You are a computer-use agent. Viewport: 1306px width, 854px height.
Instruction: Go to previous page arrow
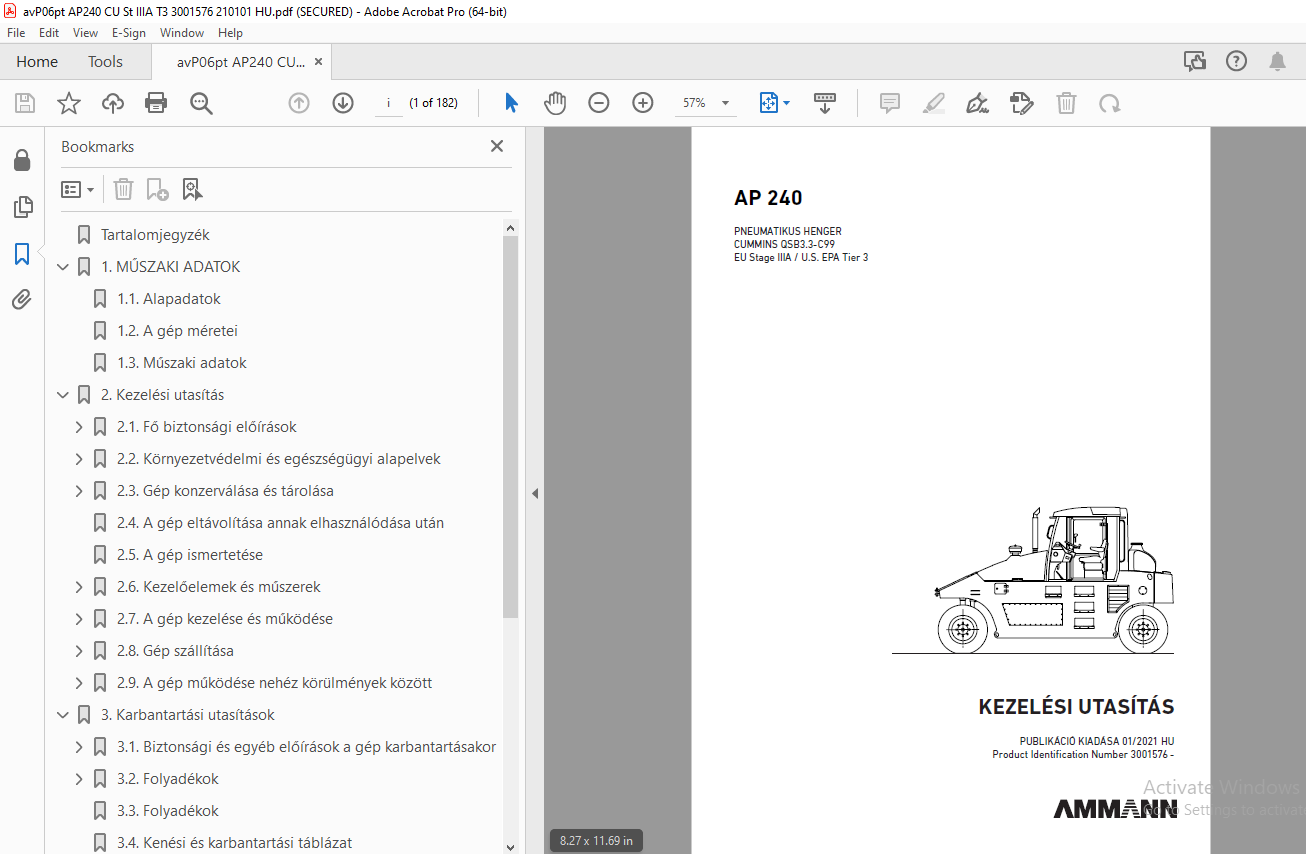[299, 103]
